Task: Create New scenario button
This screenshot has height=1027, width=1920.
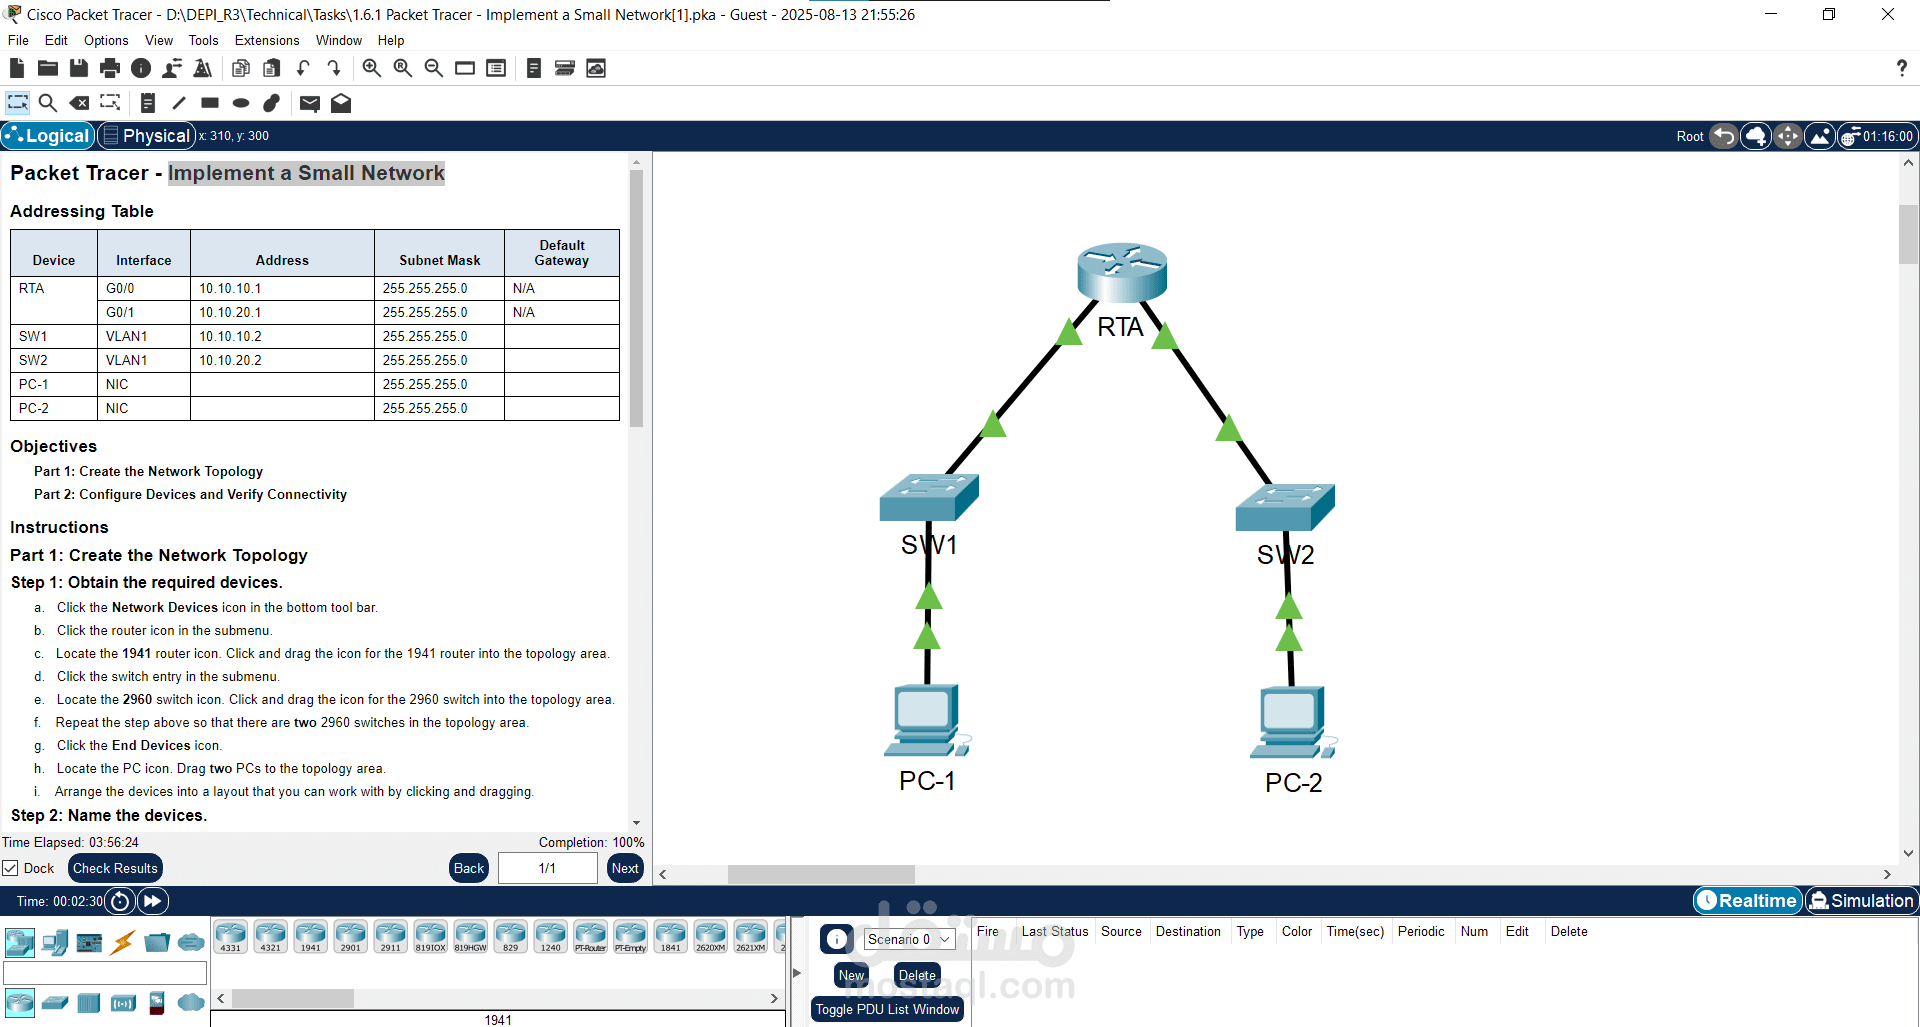Action: [x=852, y=975]
